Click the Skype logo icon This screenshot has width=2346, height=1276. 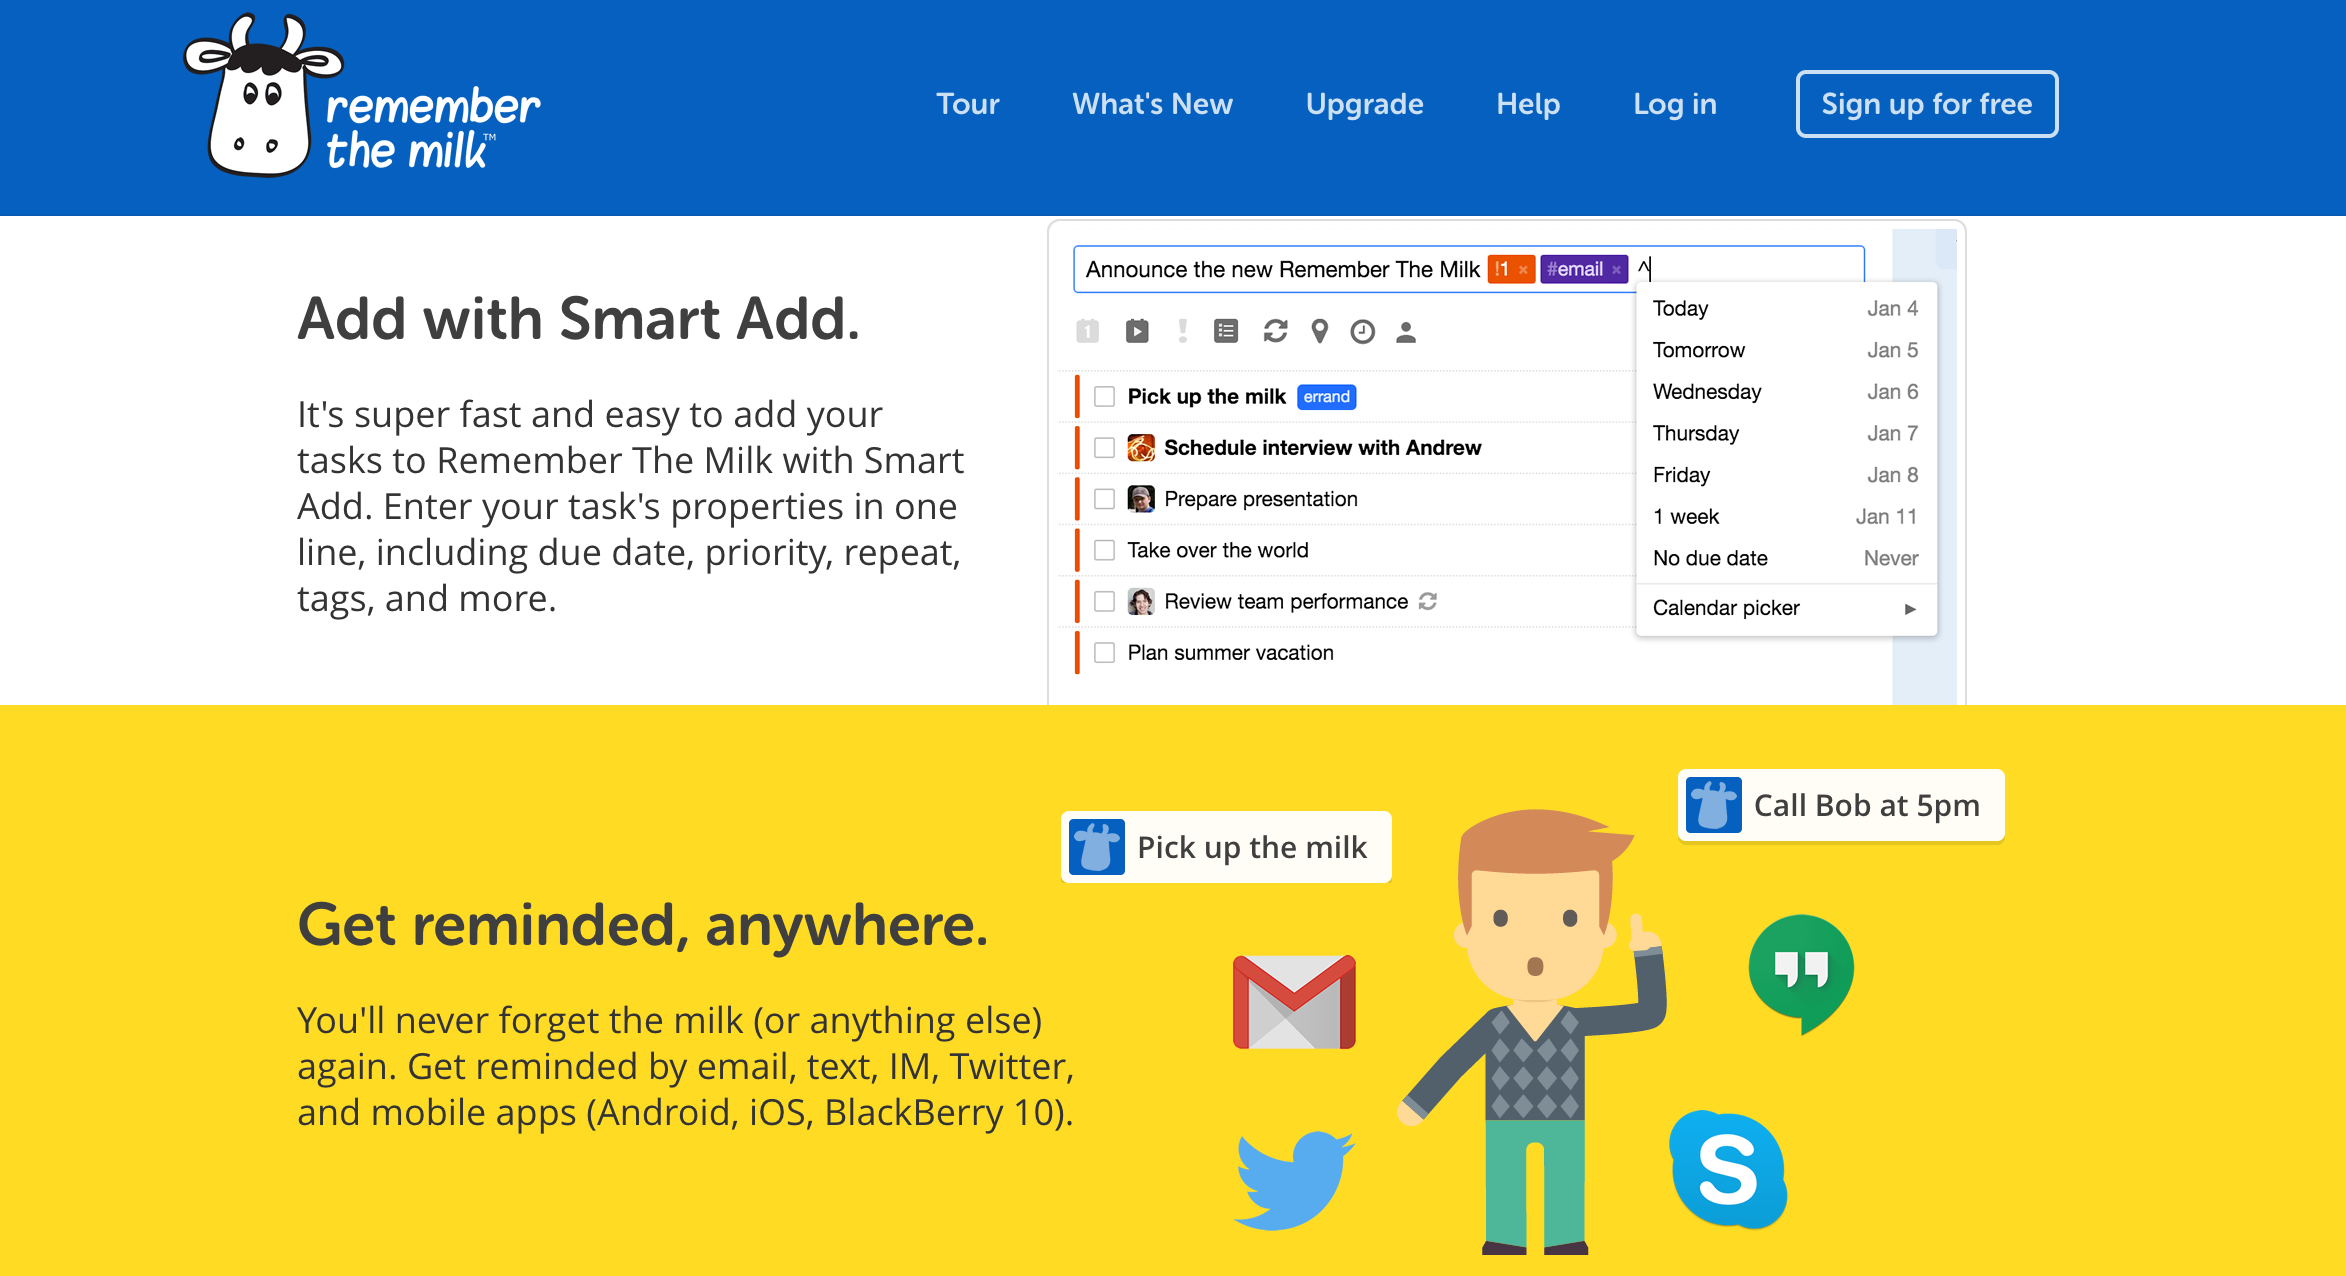(1729, 1170)
